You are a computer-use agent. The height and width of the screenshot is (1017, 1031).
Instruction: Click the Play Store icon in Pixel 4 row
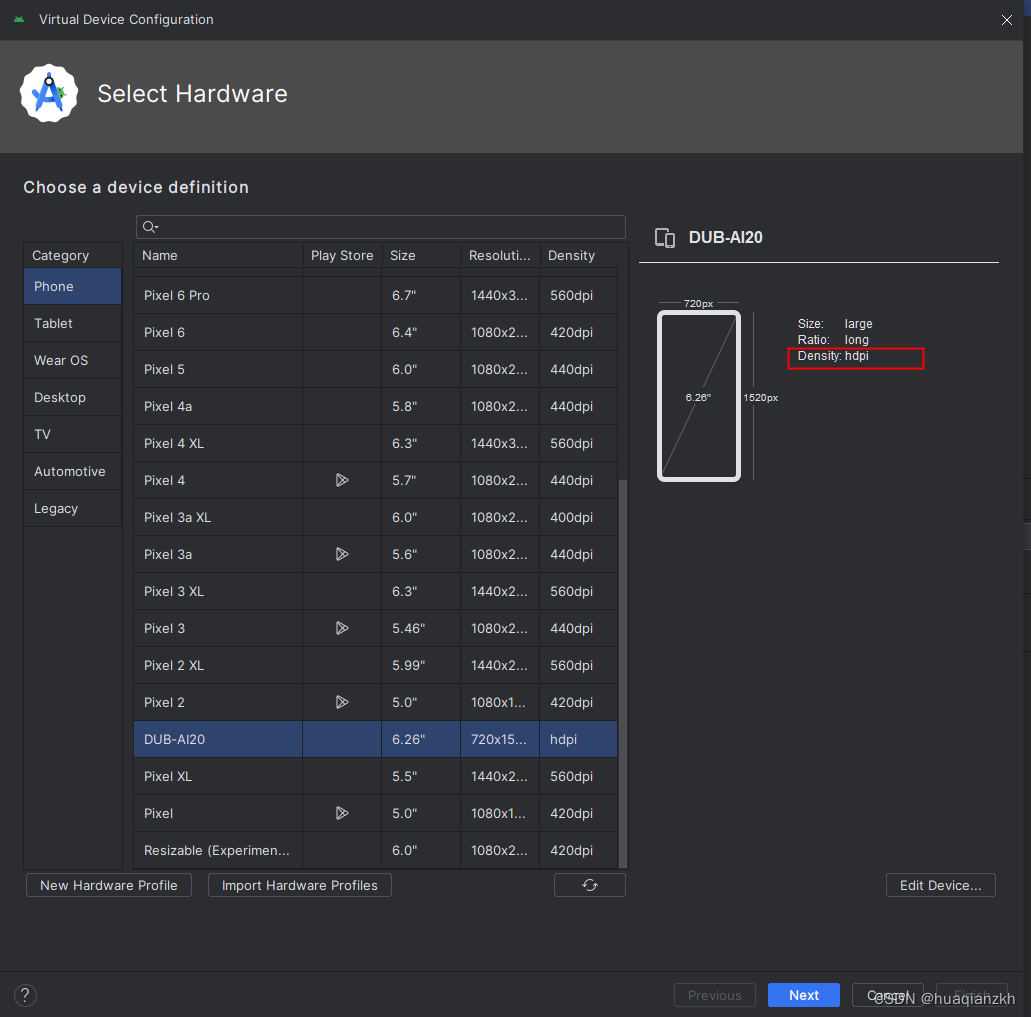pos(342,480)
